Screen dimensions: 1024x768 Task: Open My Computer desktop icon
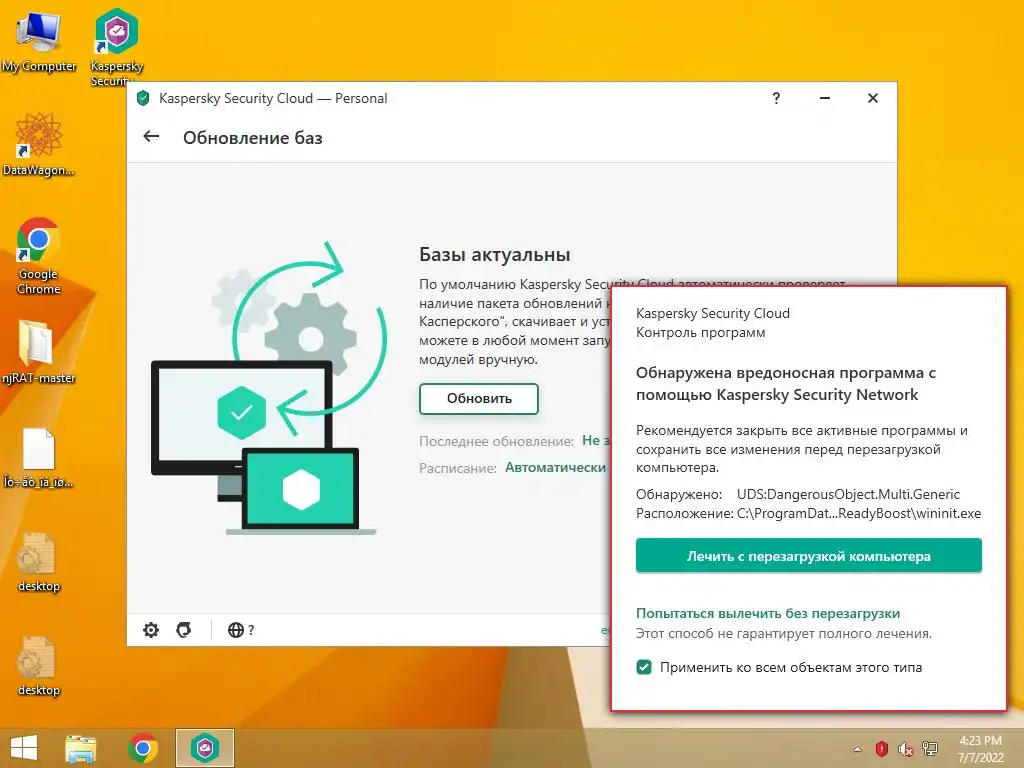click(39, 42)
